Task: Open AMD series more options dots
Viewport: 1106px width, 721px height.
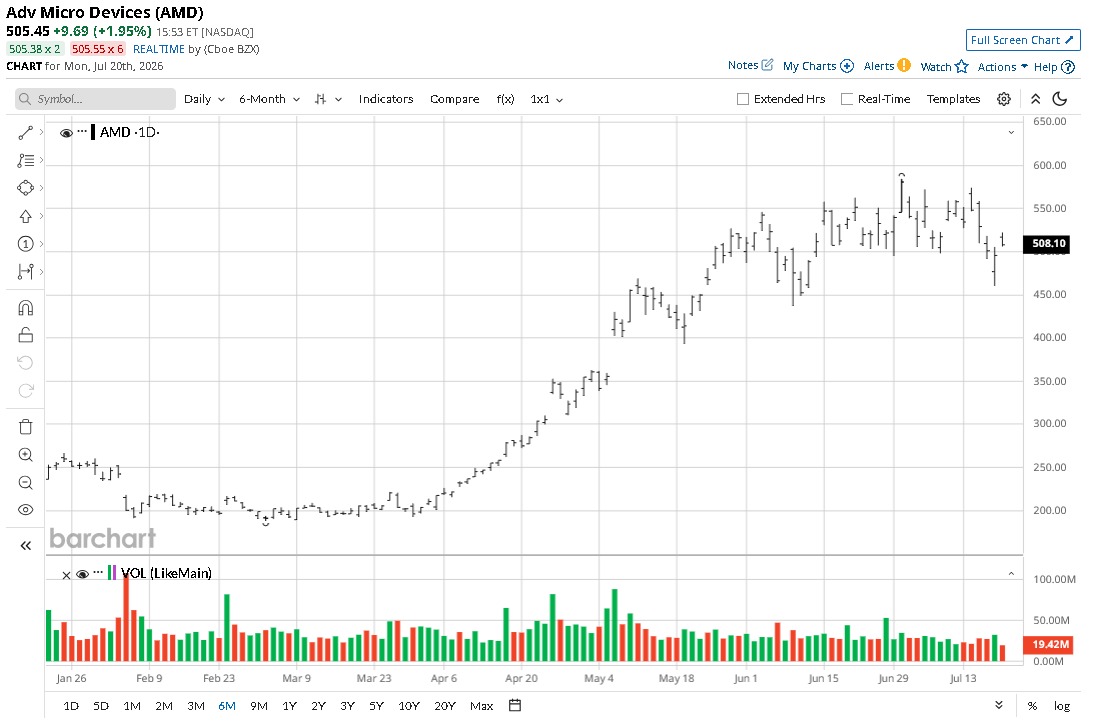Action: pyautogui.click(x=83, y=131)
